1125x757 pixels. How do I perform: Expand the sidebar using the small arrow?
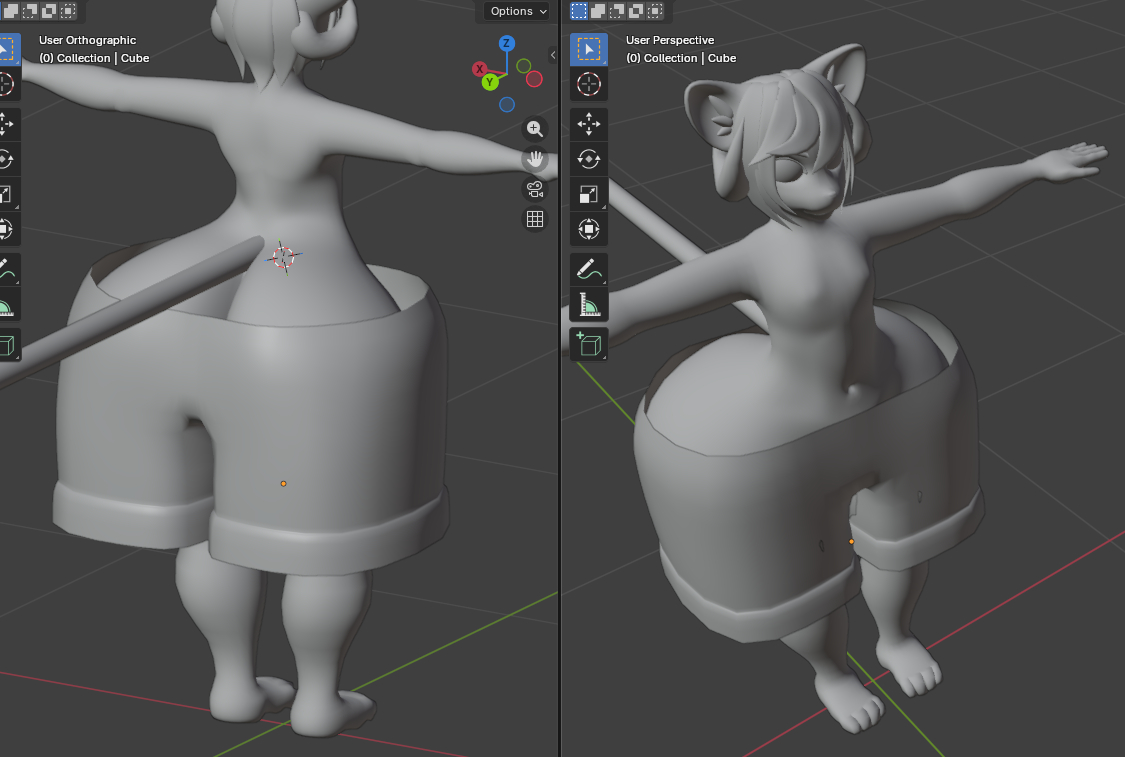(x=553, y=55)
